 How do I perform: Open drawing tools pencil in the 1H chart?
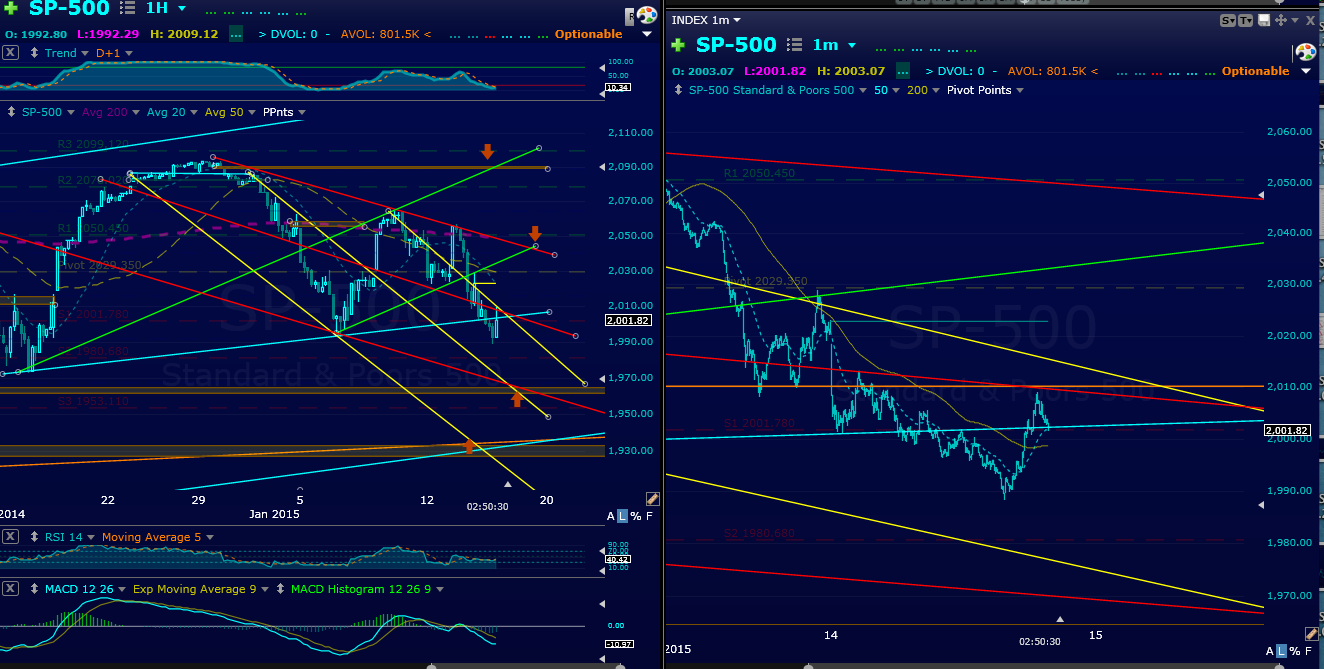pyautogui.click(x=652, y=498)
